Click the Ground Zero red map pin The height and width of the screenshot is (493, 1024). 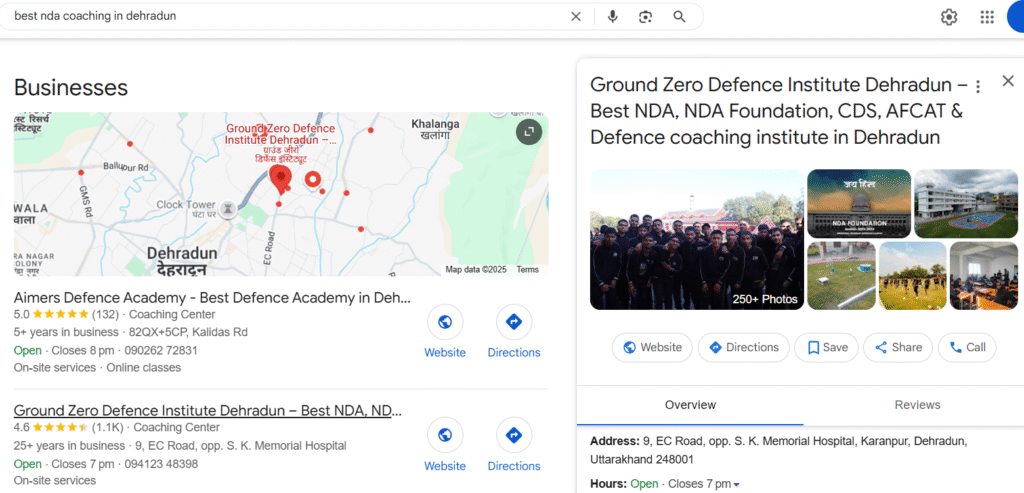(281, 179)
